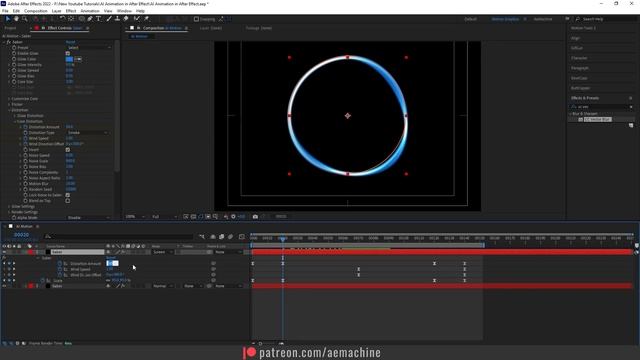Open the Composition menu
Viewport: 640px width, 360px height.
tap(36, 11)
